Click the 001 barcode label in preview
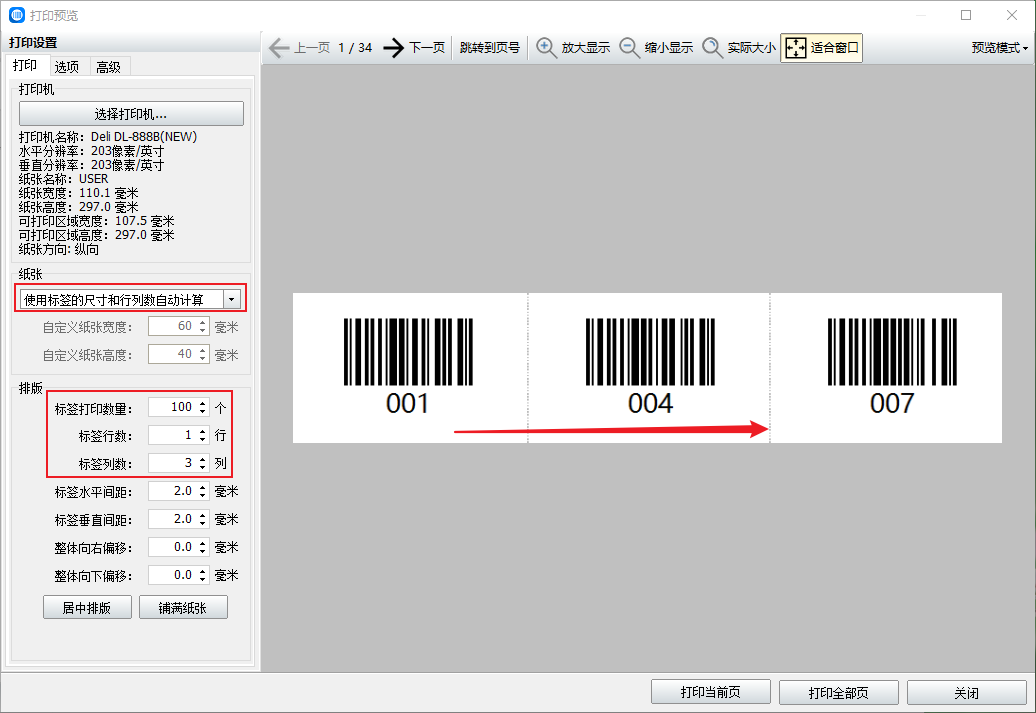The image size is (1036, 713). (408, 367)
